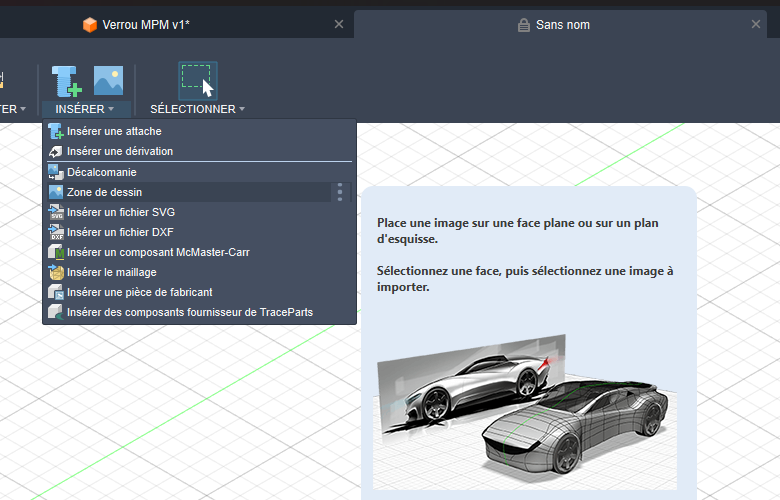The width and height of the screenshot is (780, 500).
Task: Click the insert fastener toolbar icon
Action: click(66, 81)
